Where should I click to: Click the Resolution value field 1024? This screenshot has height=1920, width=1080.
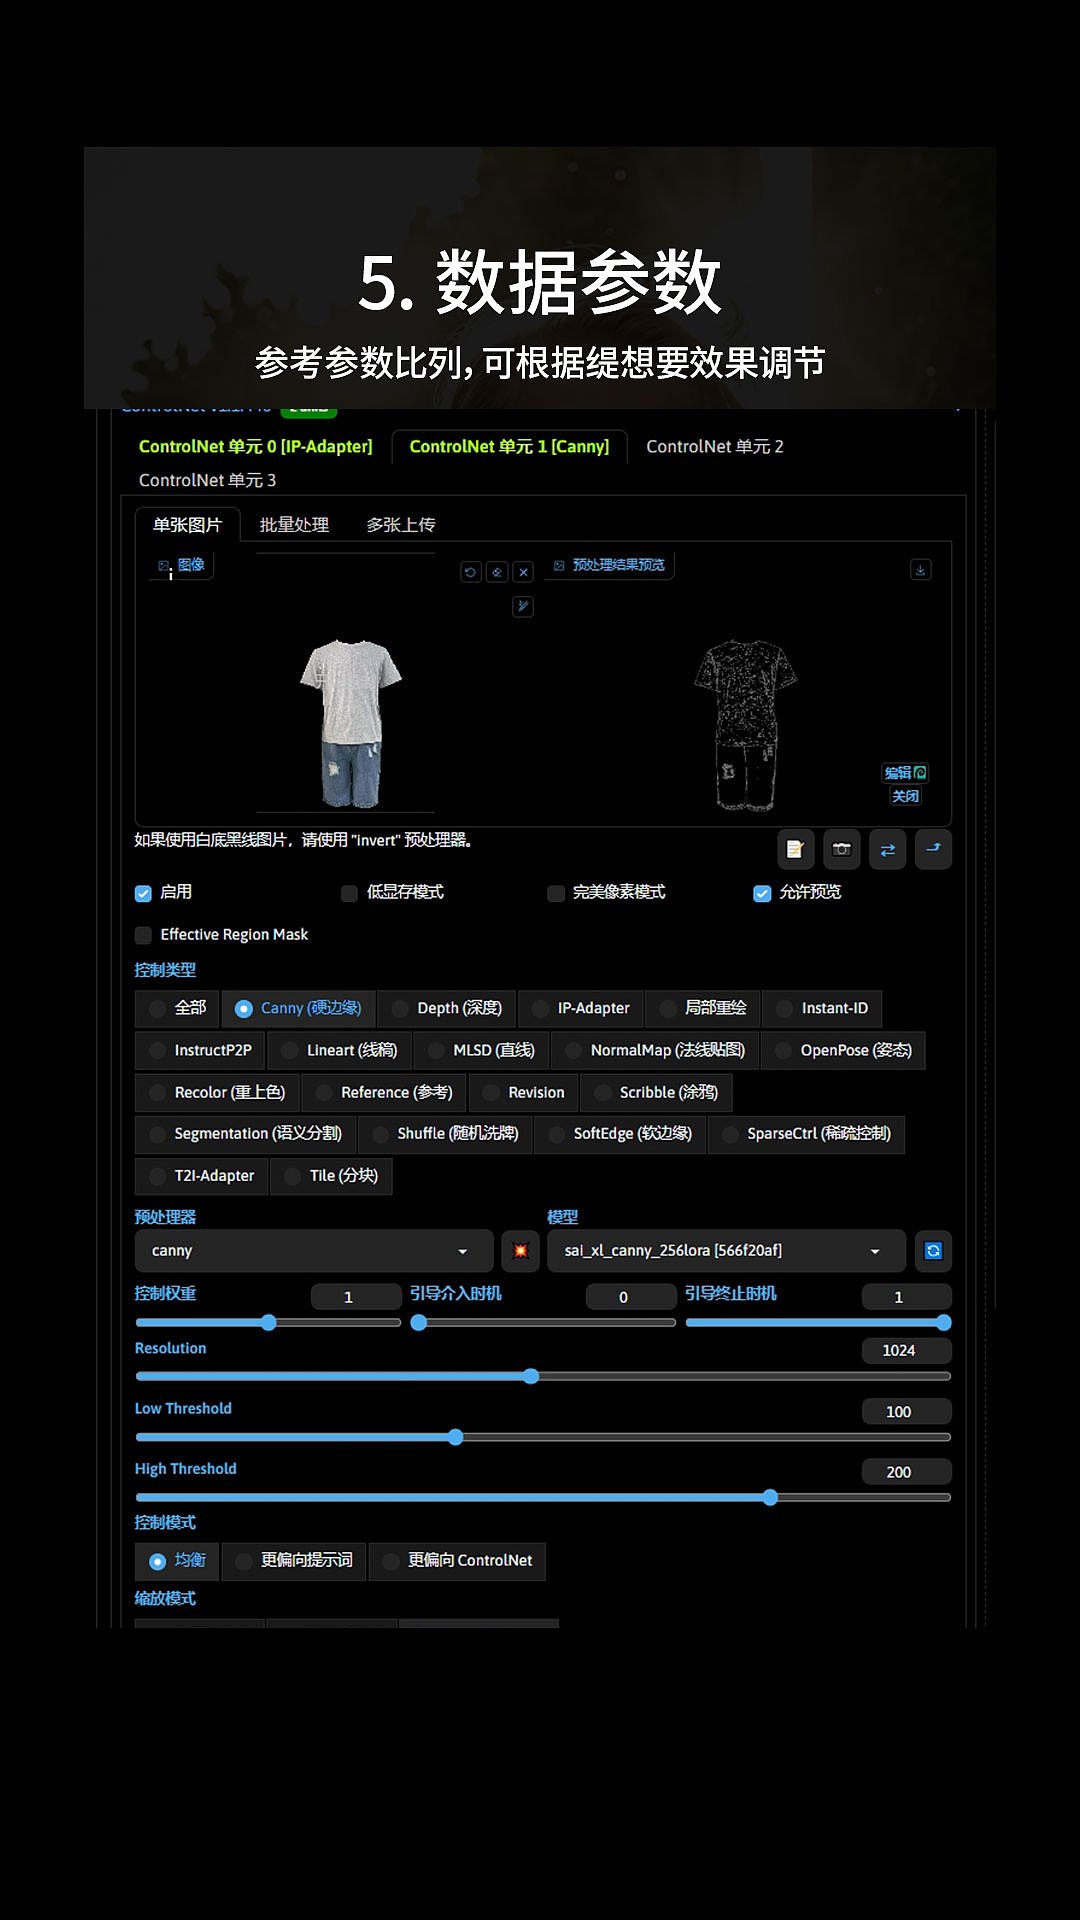point(906,1351)
